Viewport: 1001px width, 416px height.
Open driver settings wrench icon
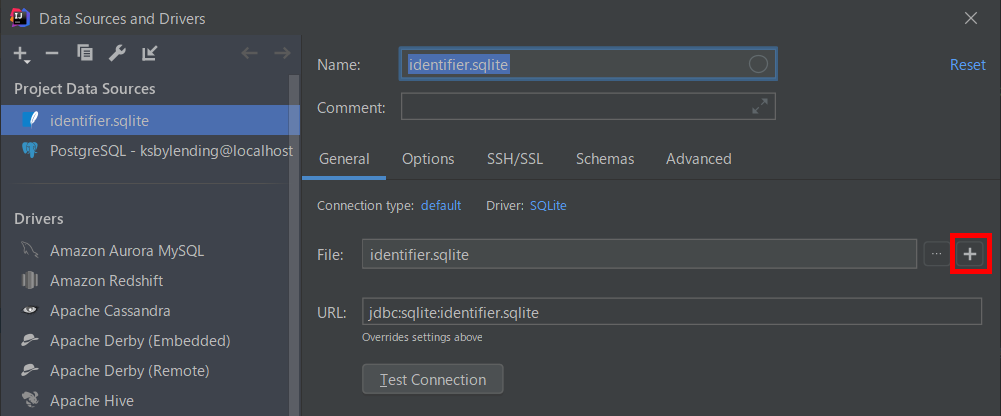coord(117,54)
